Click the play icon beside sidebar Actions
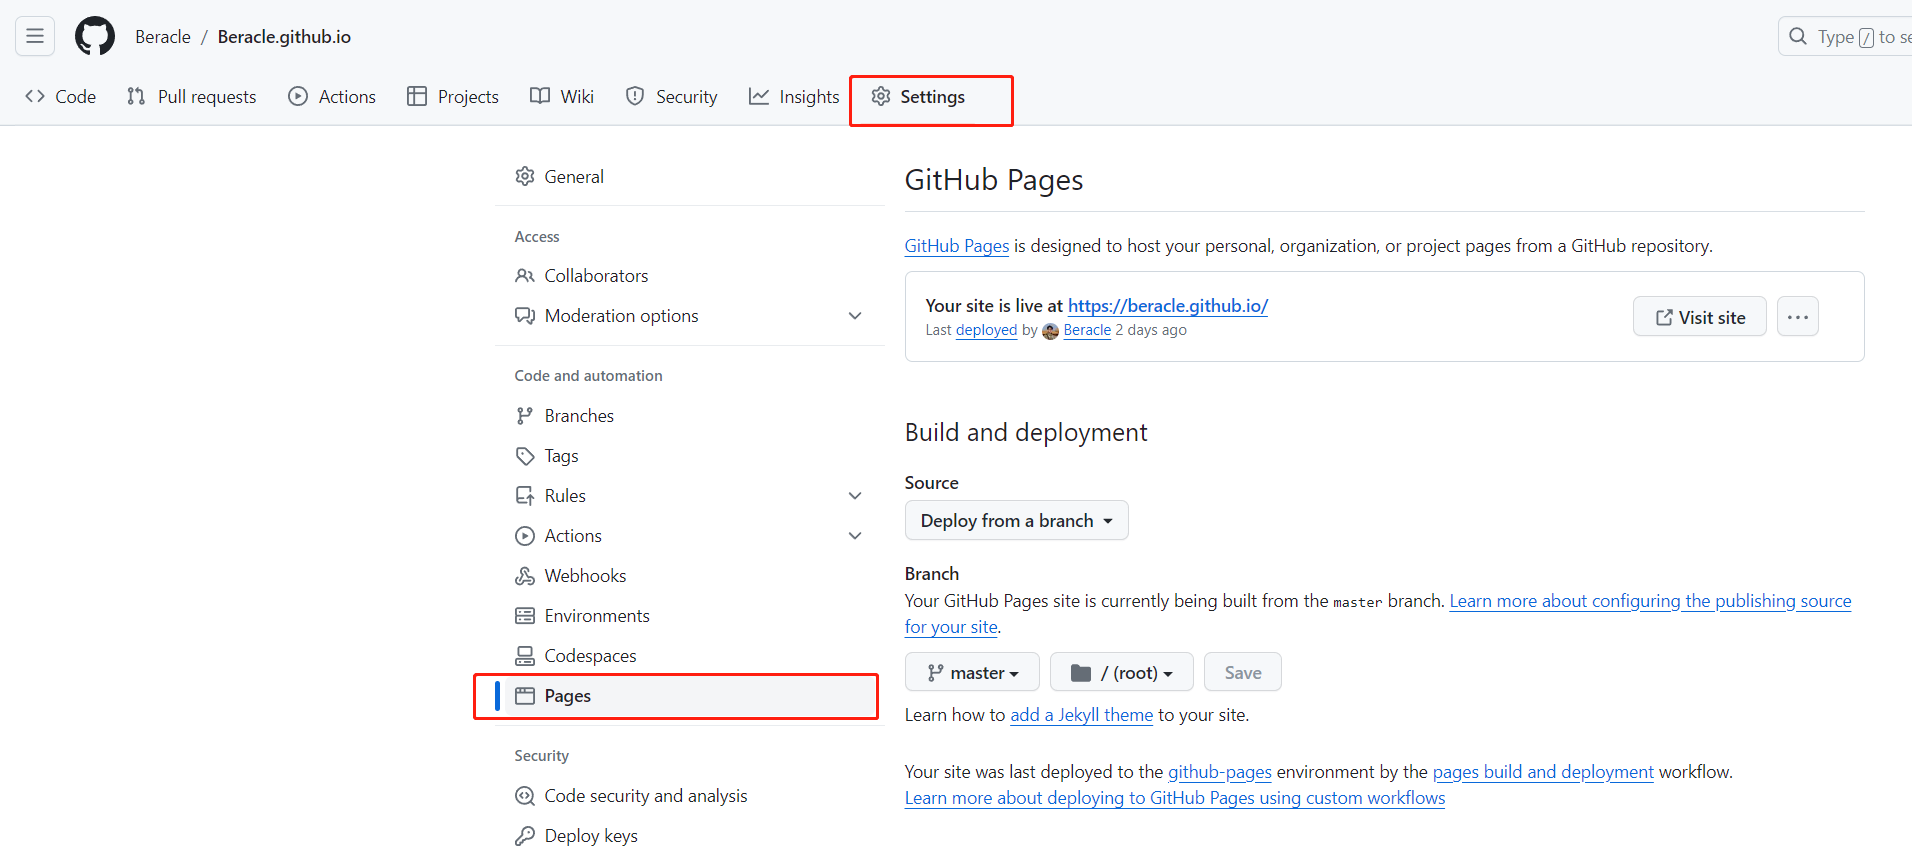 point(525,536)
